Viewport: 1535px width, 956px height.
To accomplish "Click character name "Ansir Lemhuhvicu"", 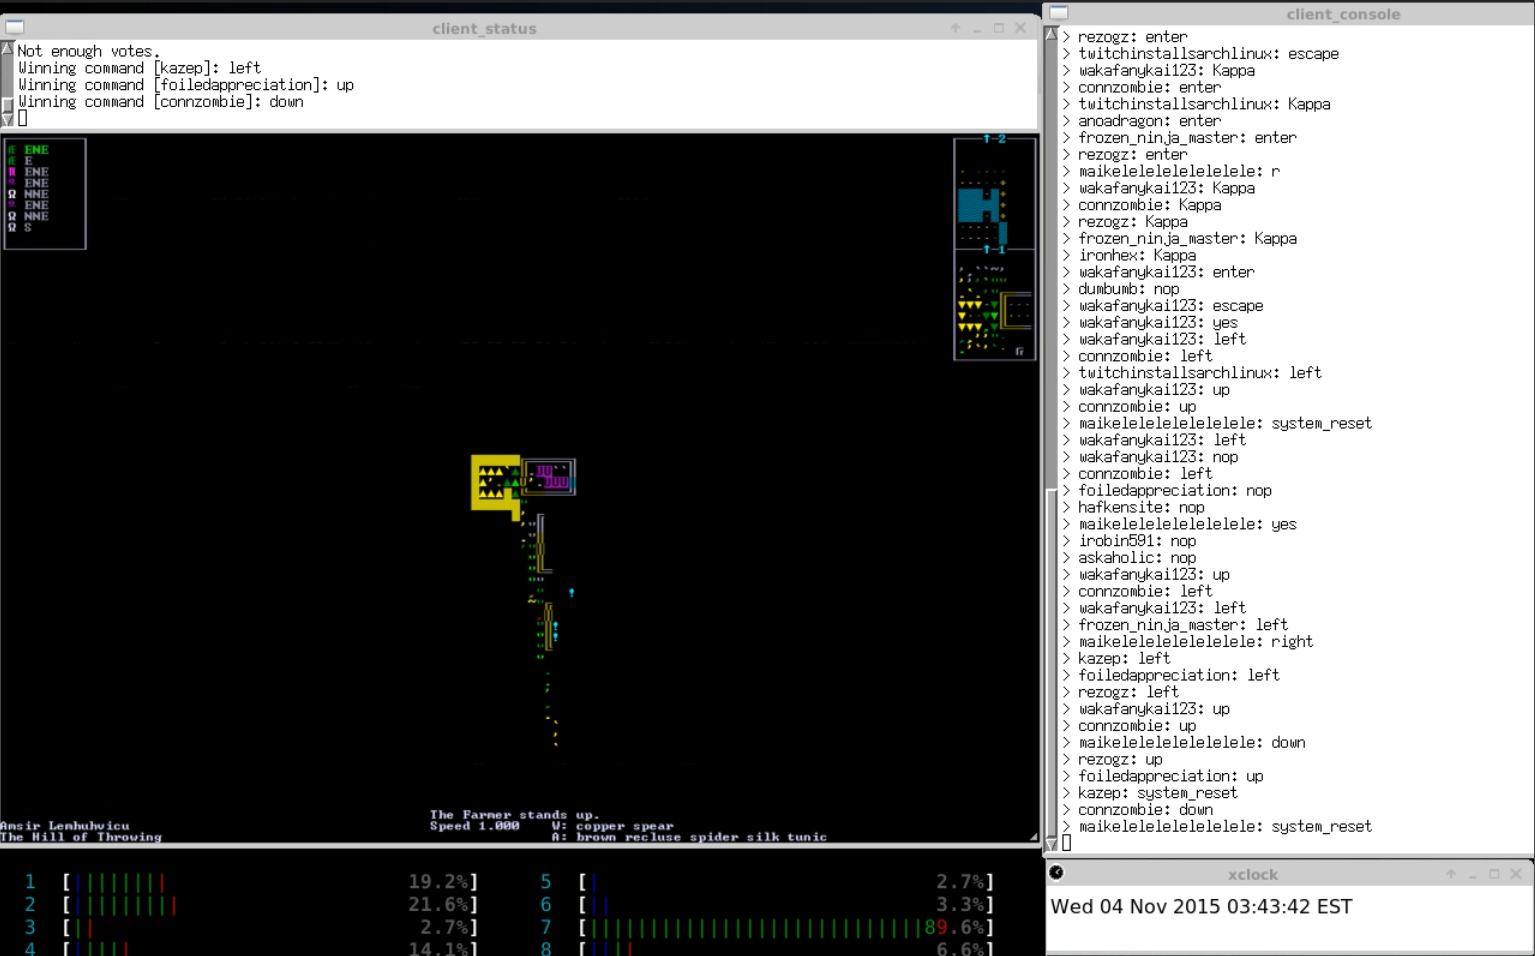I will coord(65,826).
